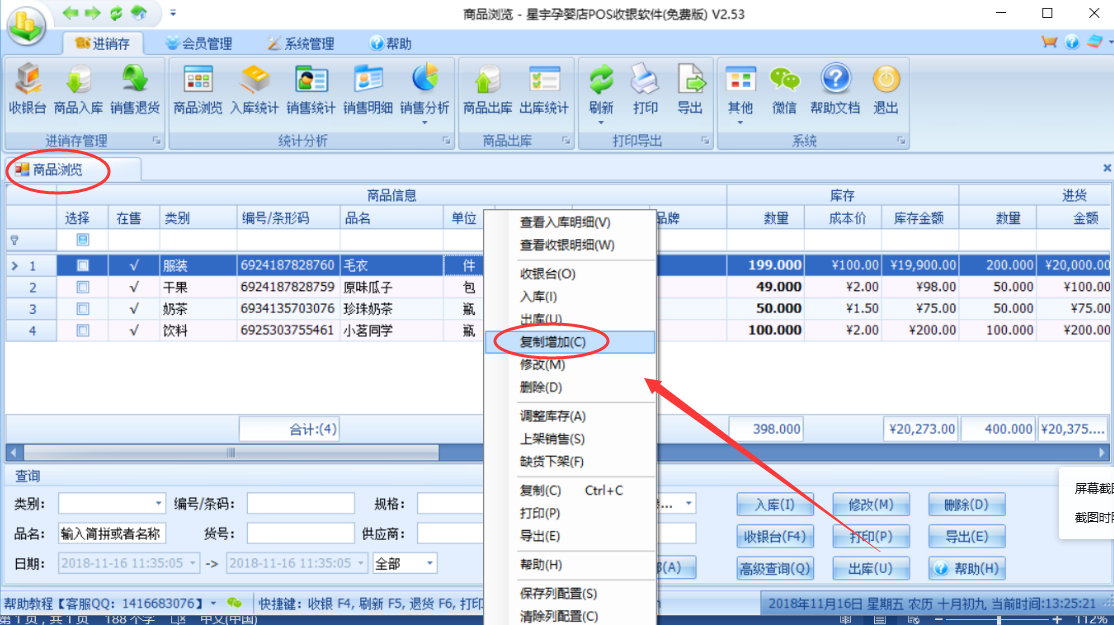Open 出库统计 statistics

coord(544,89)
